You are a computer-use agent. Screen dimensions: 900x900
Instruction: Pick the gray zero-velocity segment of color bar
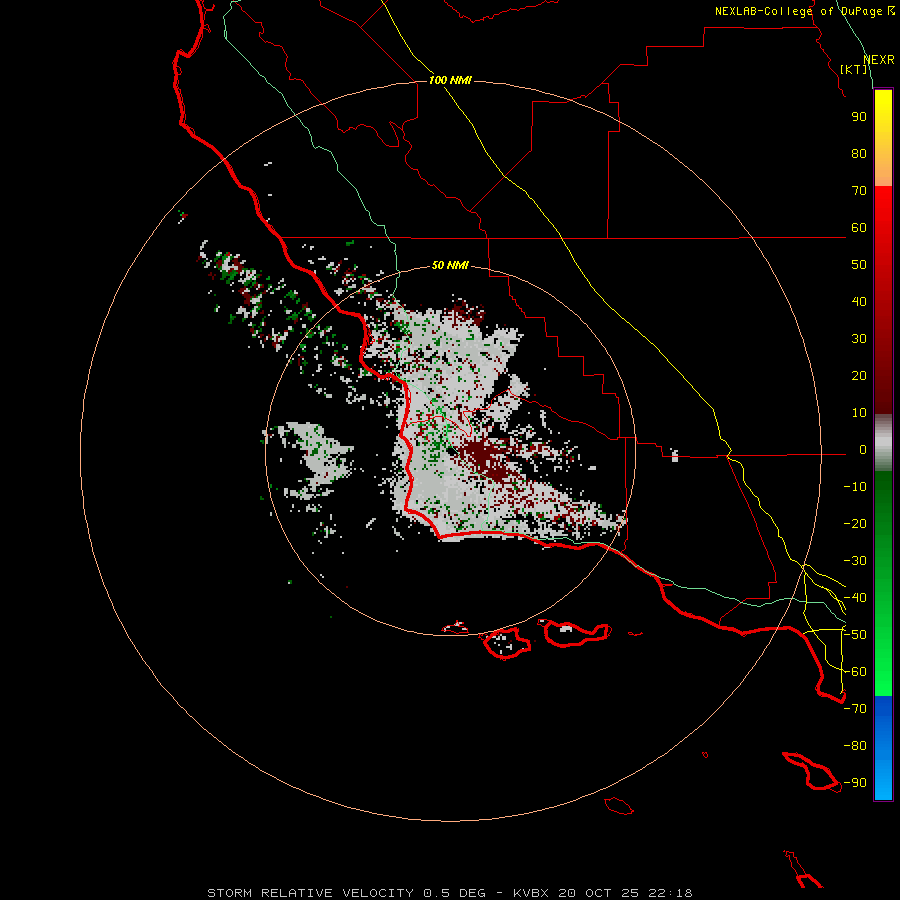click(883, 443)
